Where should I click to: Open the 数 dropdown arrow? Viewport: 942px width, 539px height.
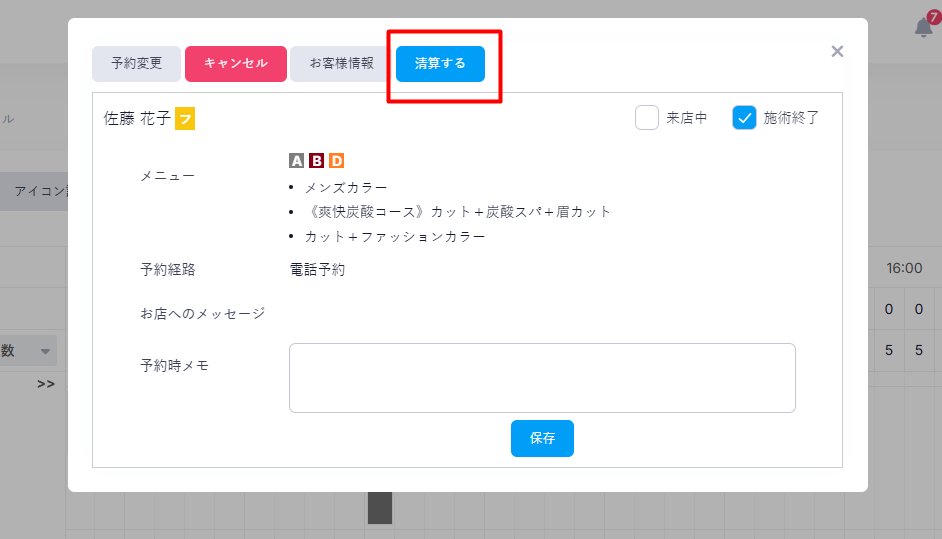[45, 351]
